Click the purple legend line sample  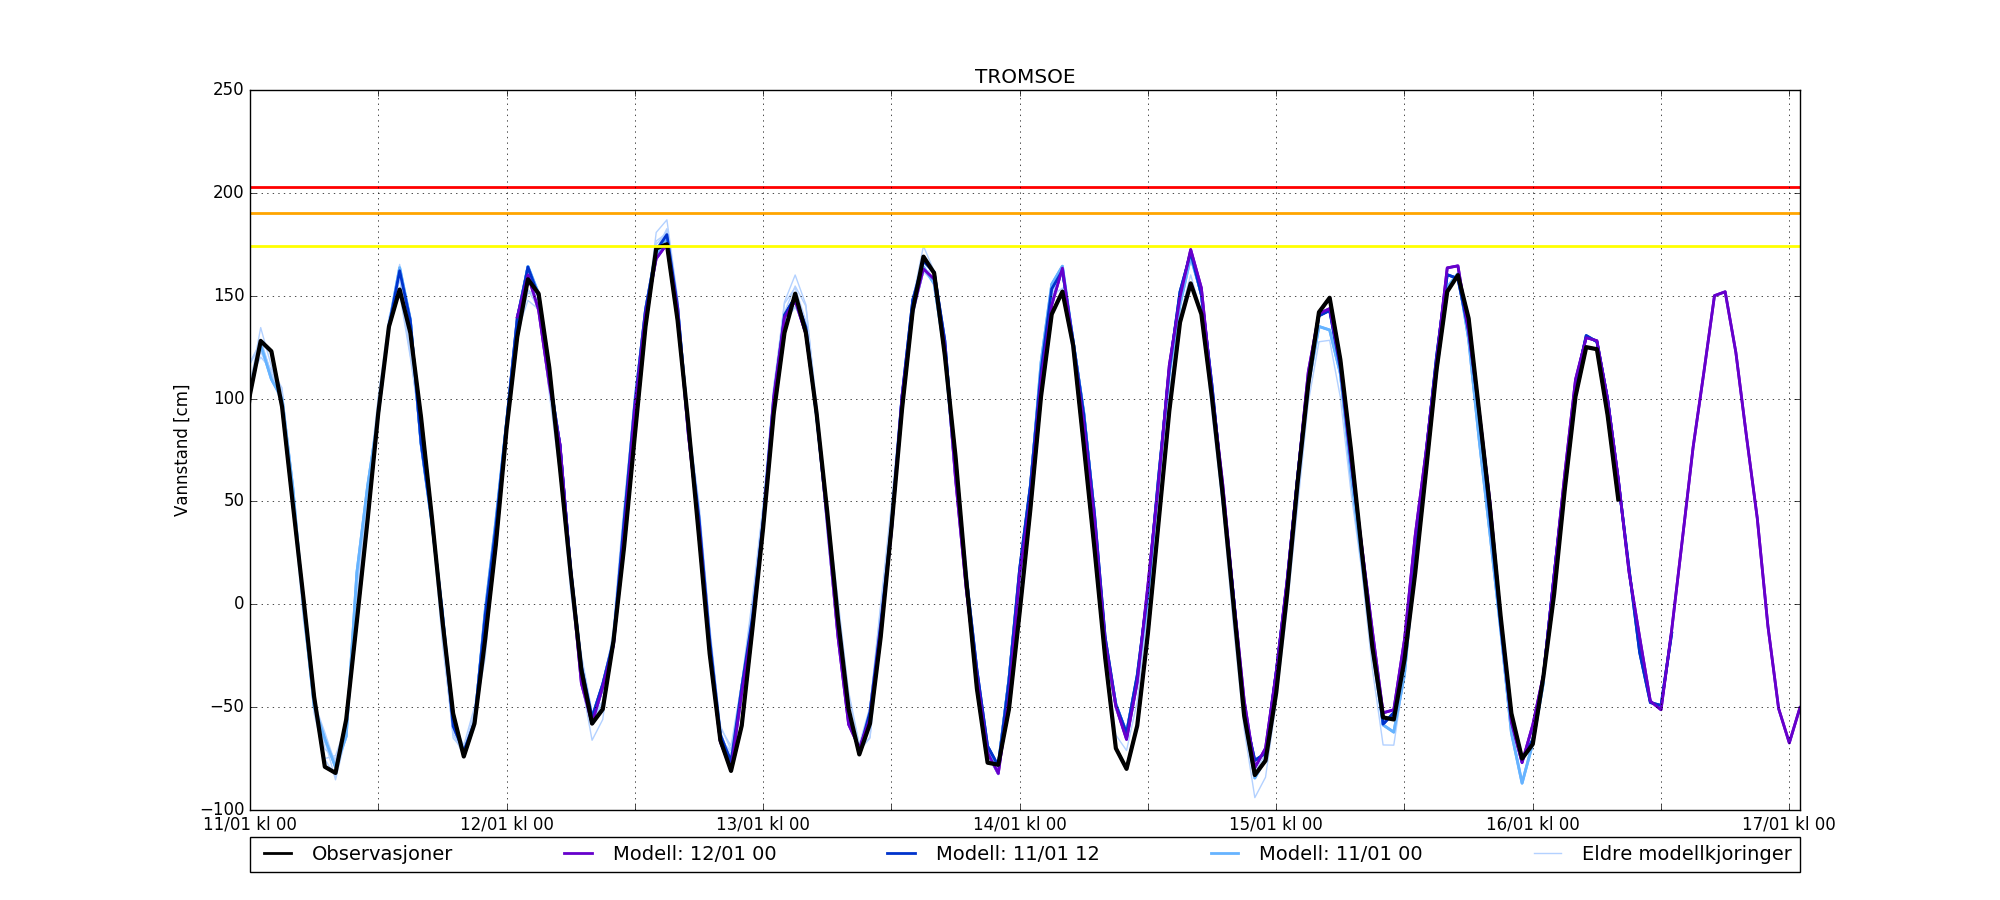pyautogui.click(x=579, y=854)
